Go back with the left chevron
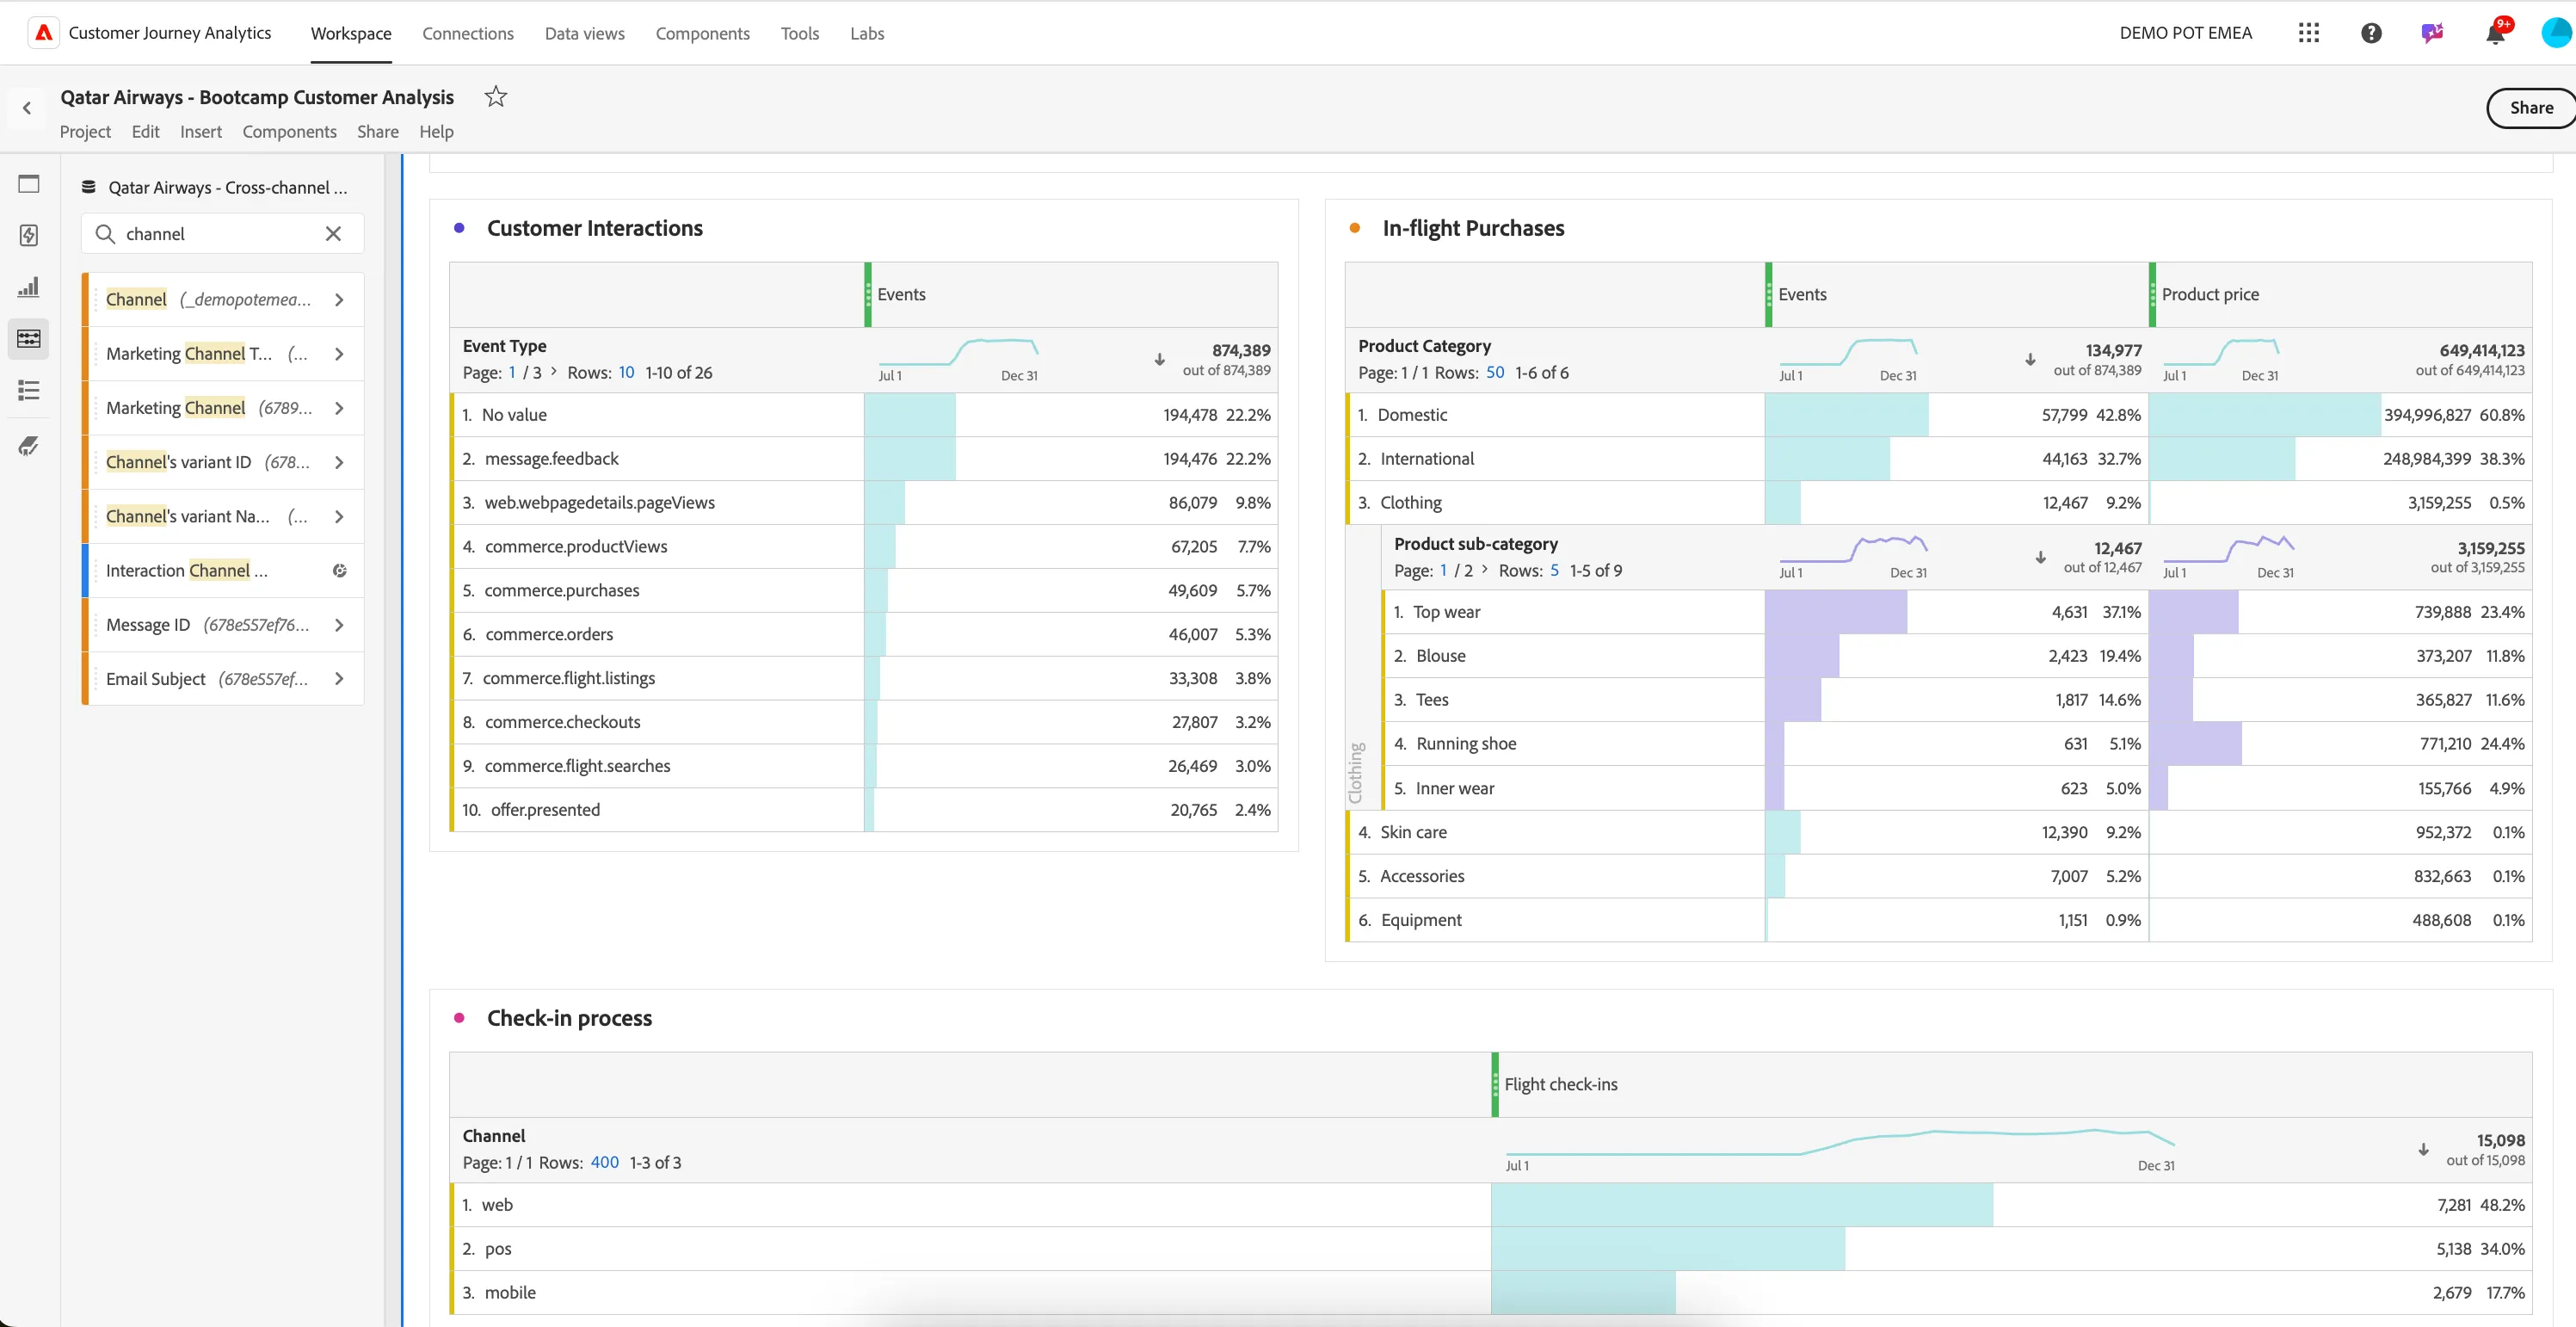The image size is (2576, 1327). tap(27, 108)
